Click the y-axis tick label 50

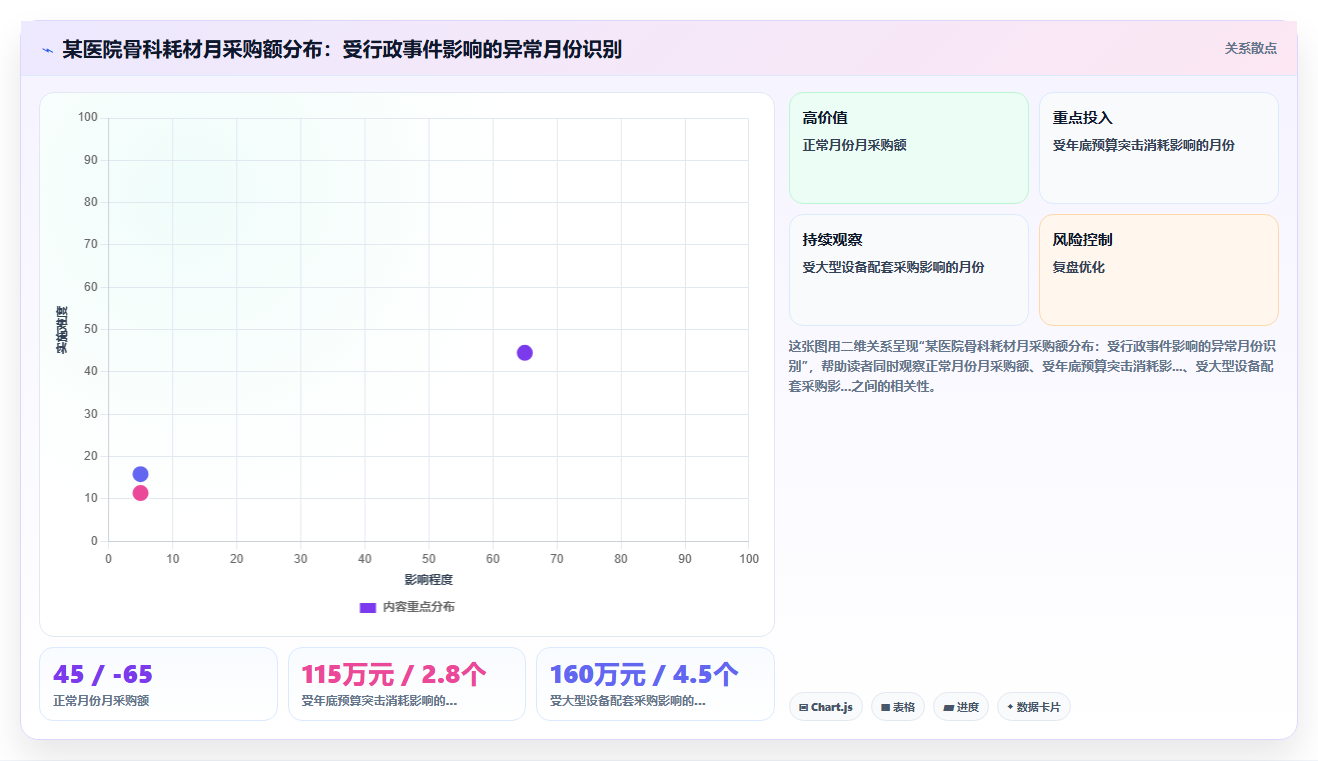pyautogui.click(x=91, y=329)
